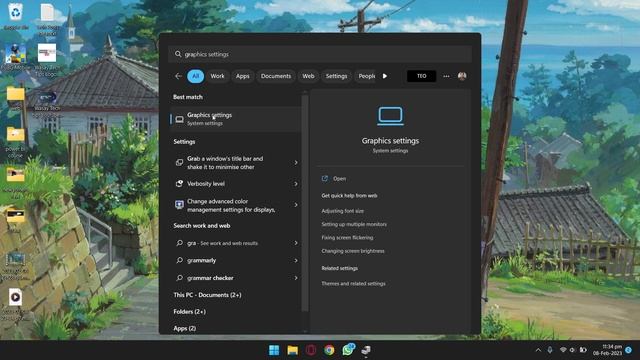Open the Recycle Bin on desktop

[x=15, y=16]
